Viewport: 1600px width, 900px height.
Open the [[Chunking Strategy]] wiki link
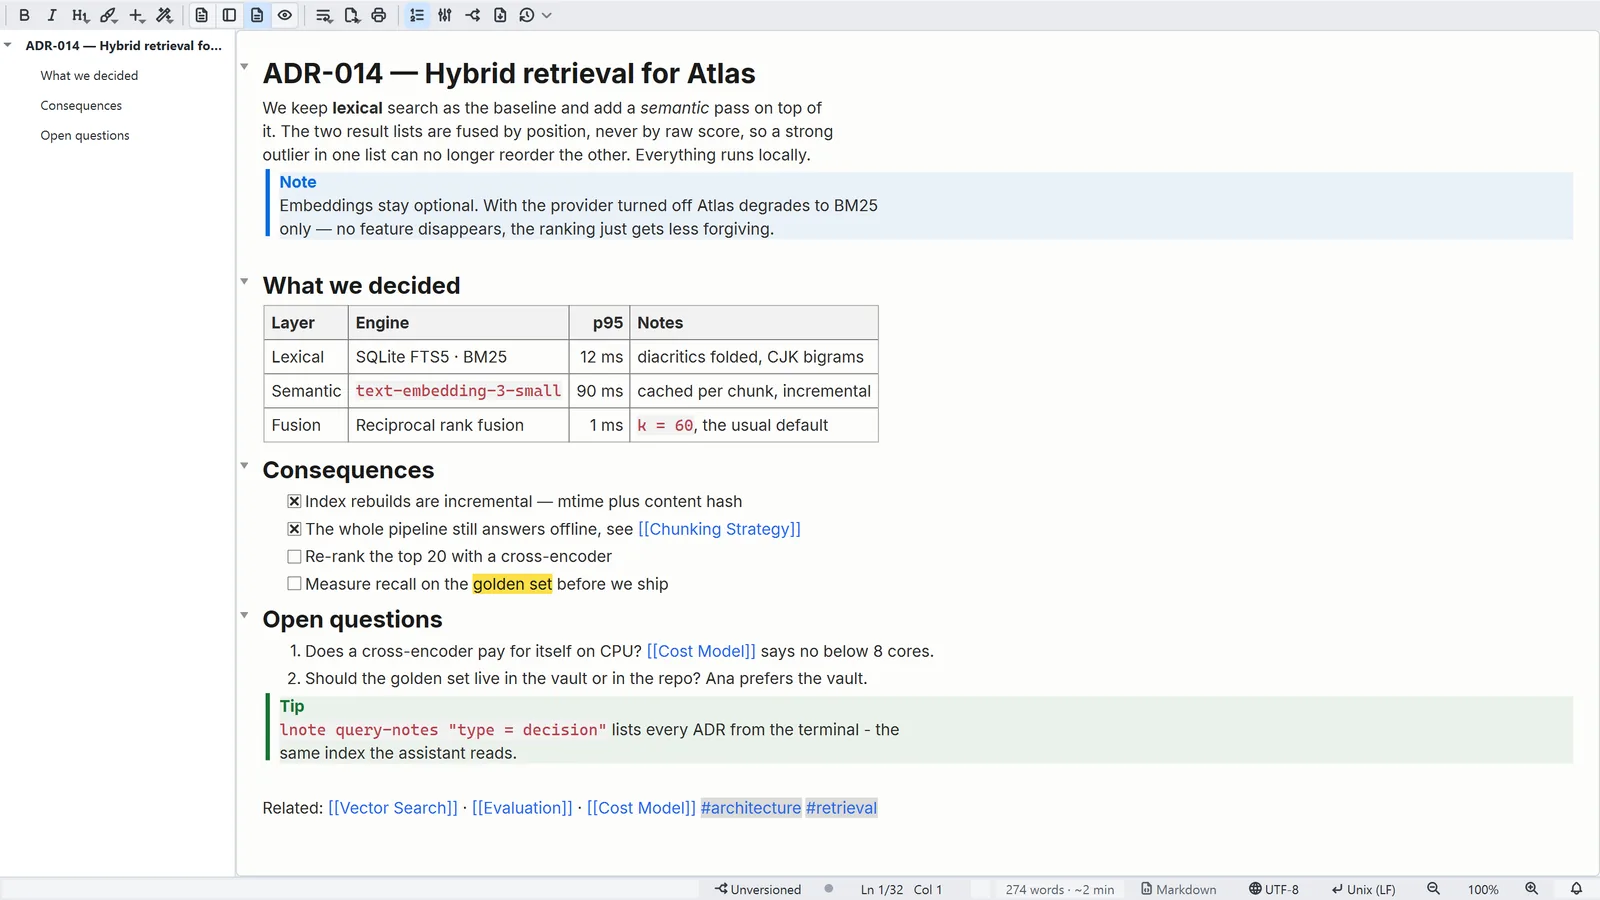pyautogui.click(x=719, y=529)
